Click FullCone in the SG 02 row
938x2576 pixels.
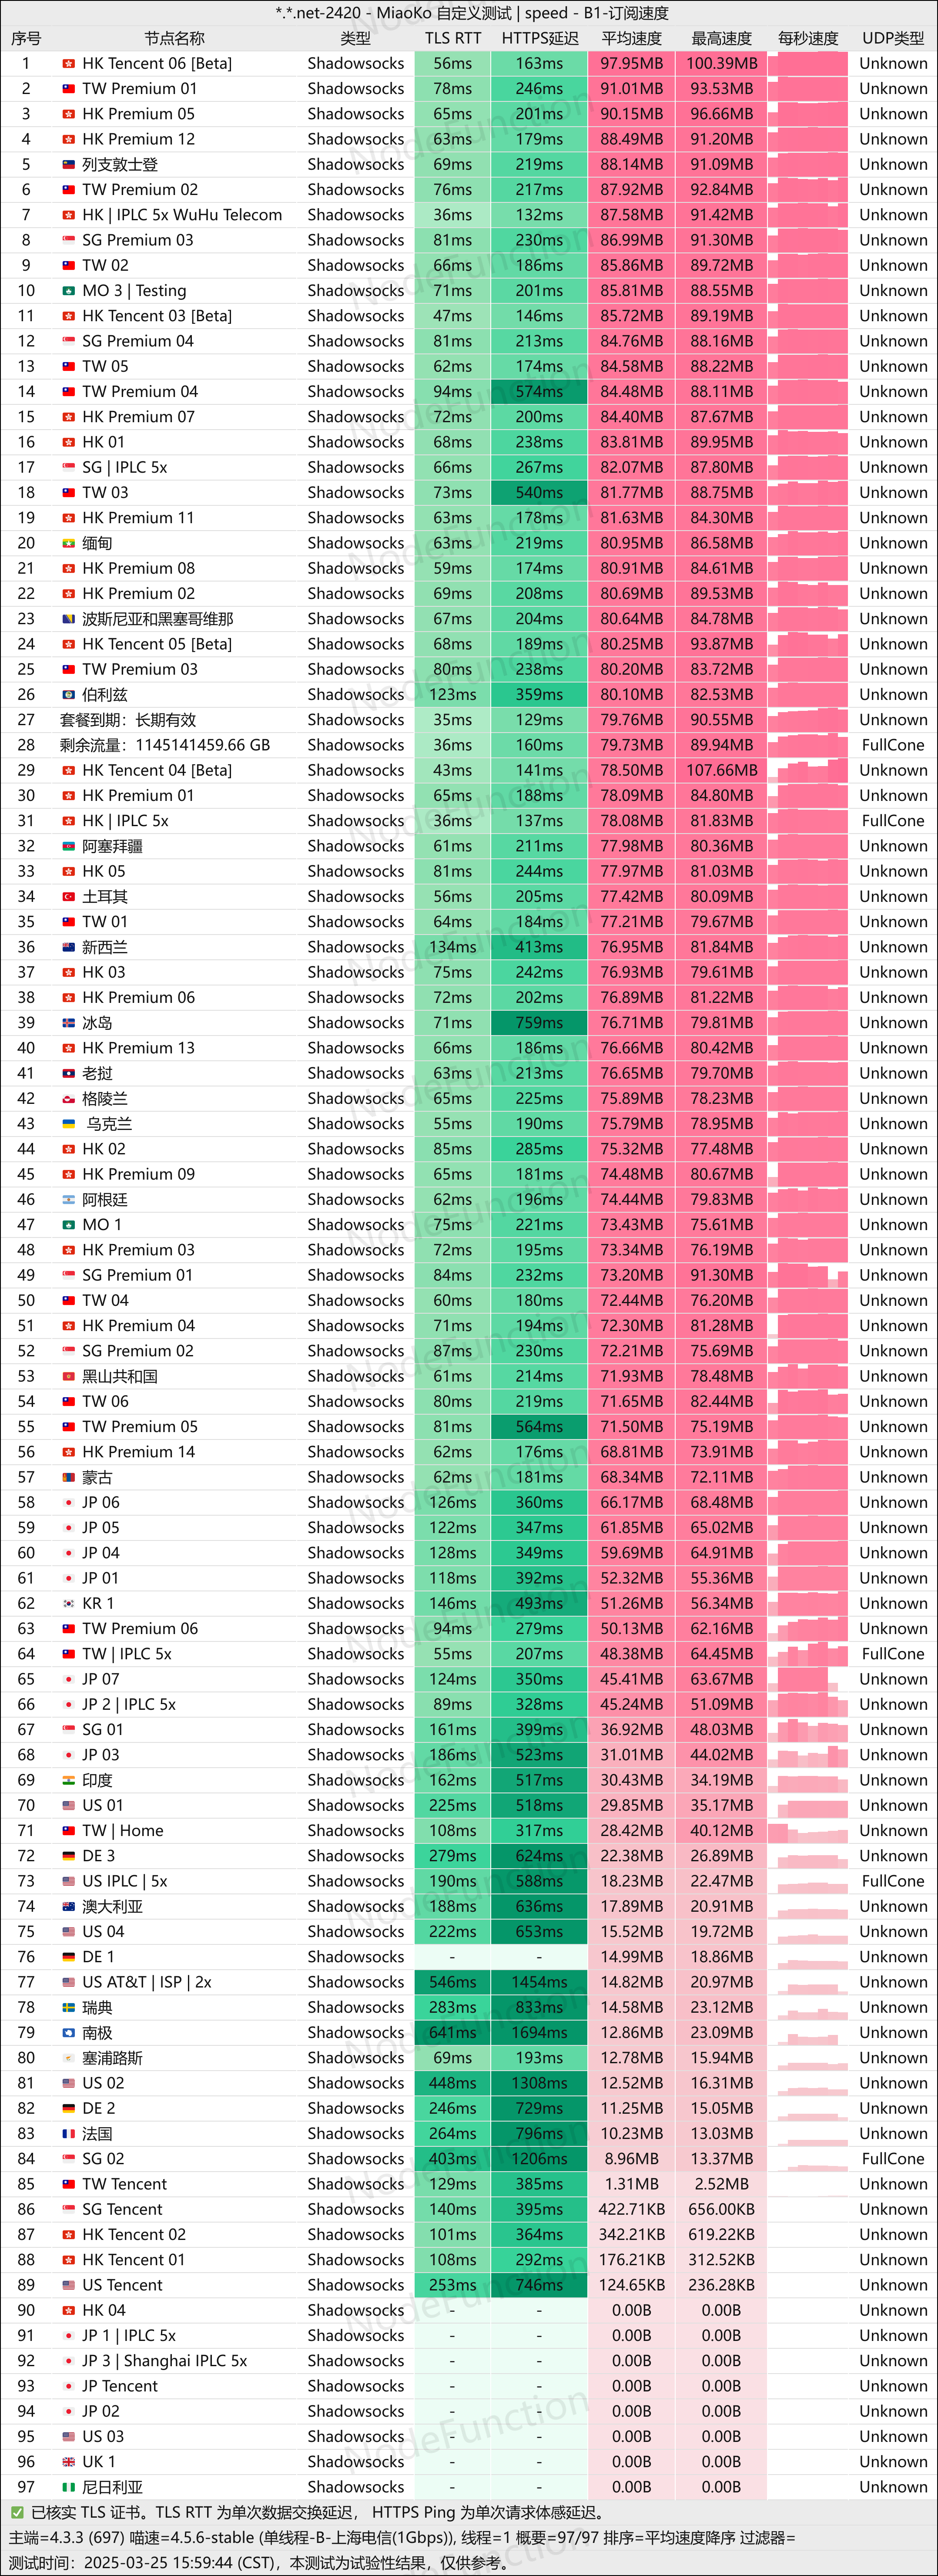pos(893,2159)
